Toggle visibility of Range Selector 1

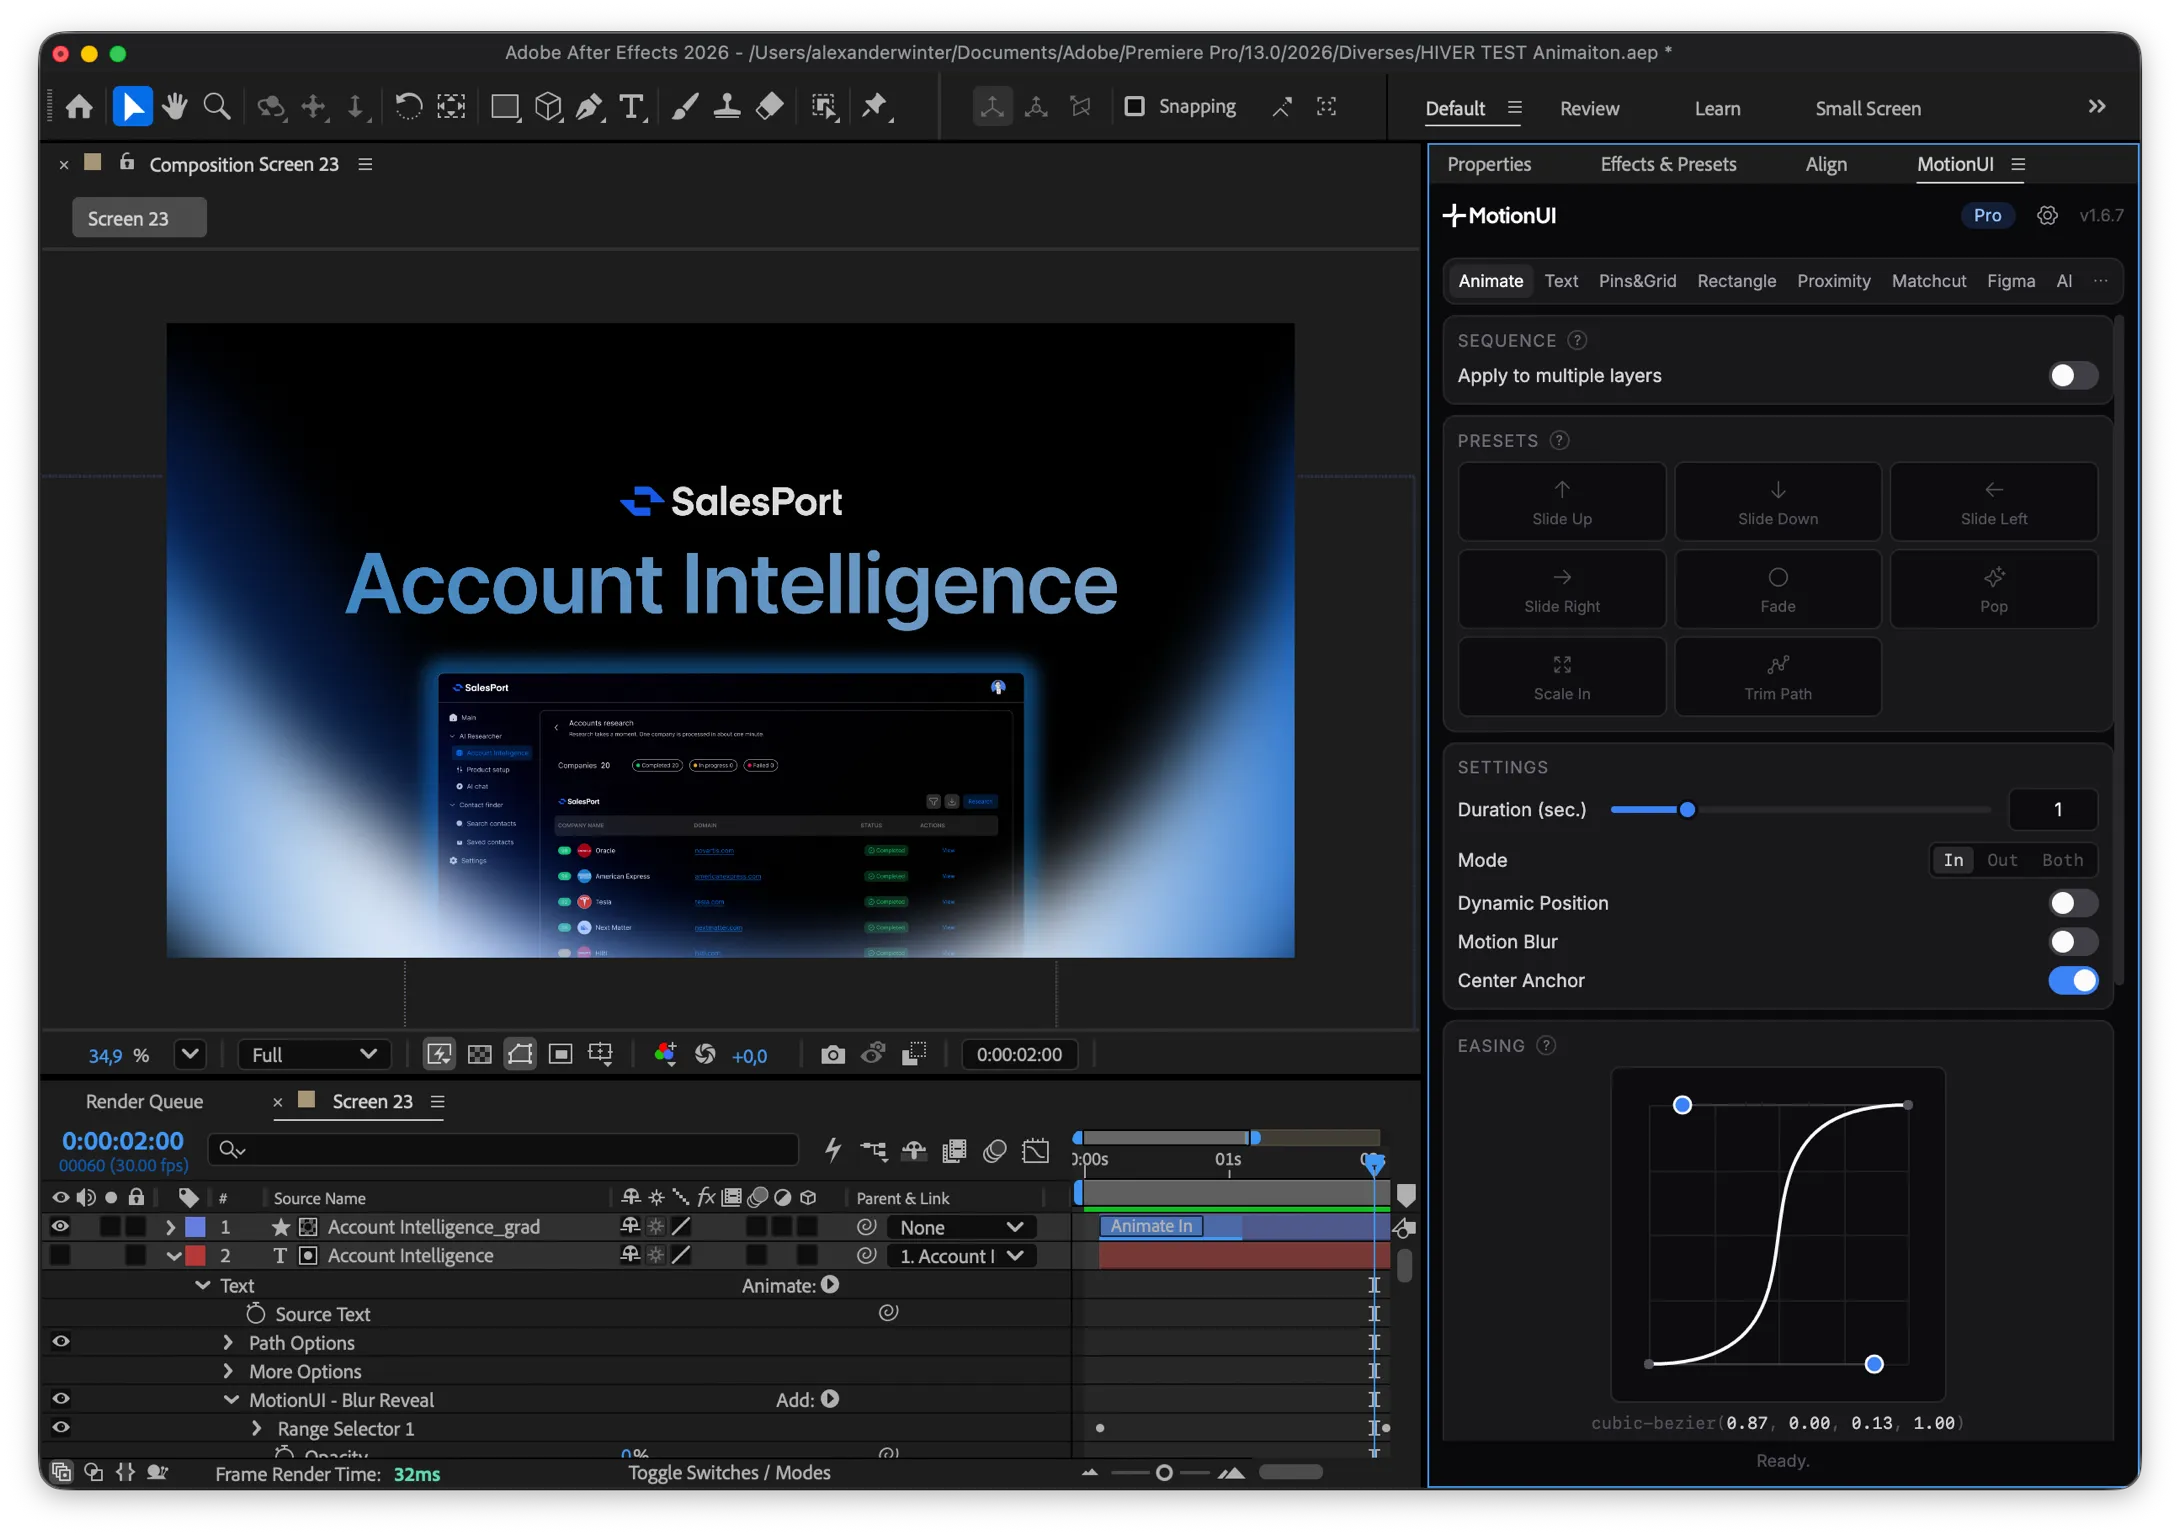61,1429
